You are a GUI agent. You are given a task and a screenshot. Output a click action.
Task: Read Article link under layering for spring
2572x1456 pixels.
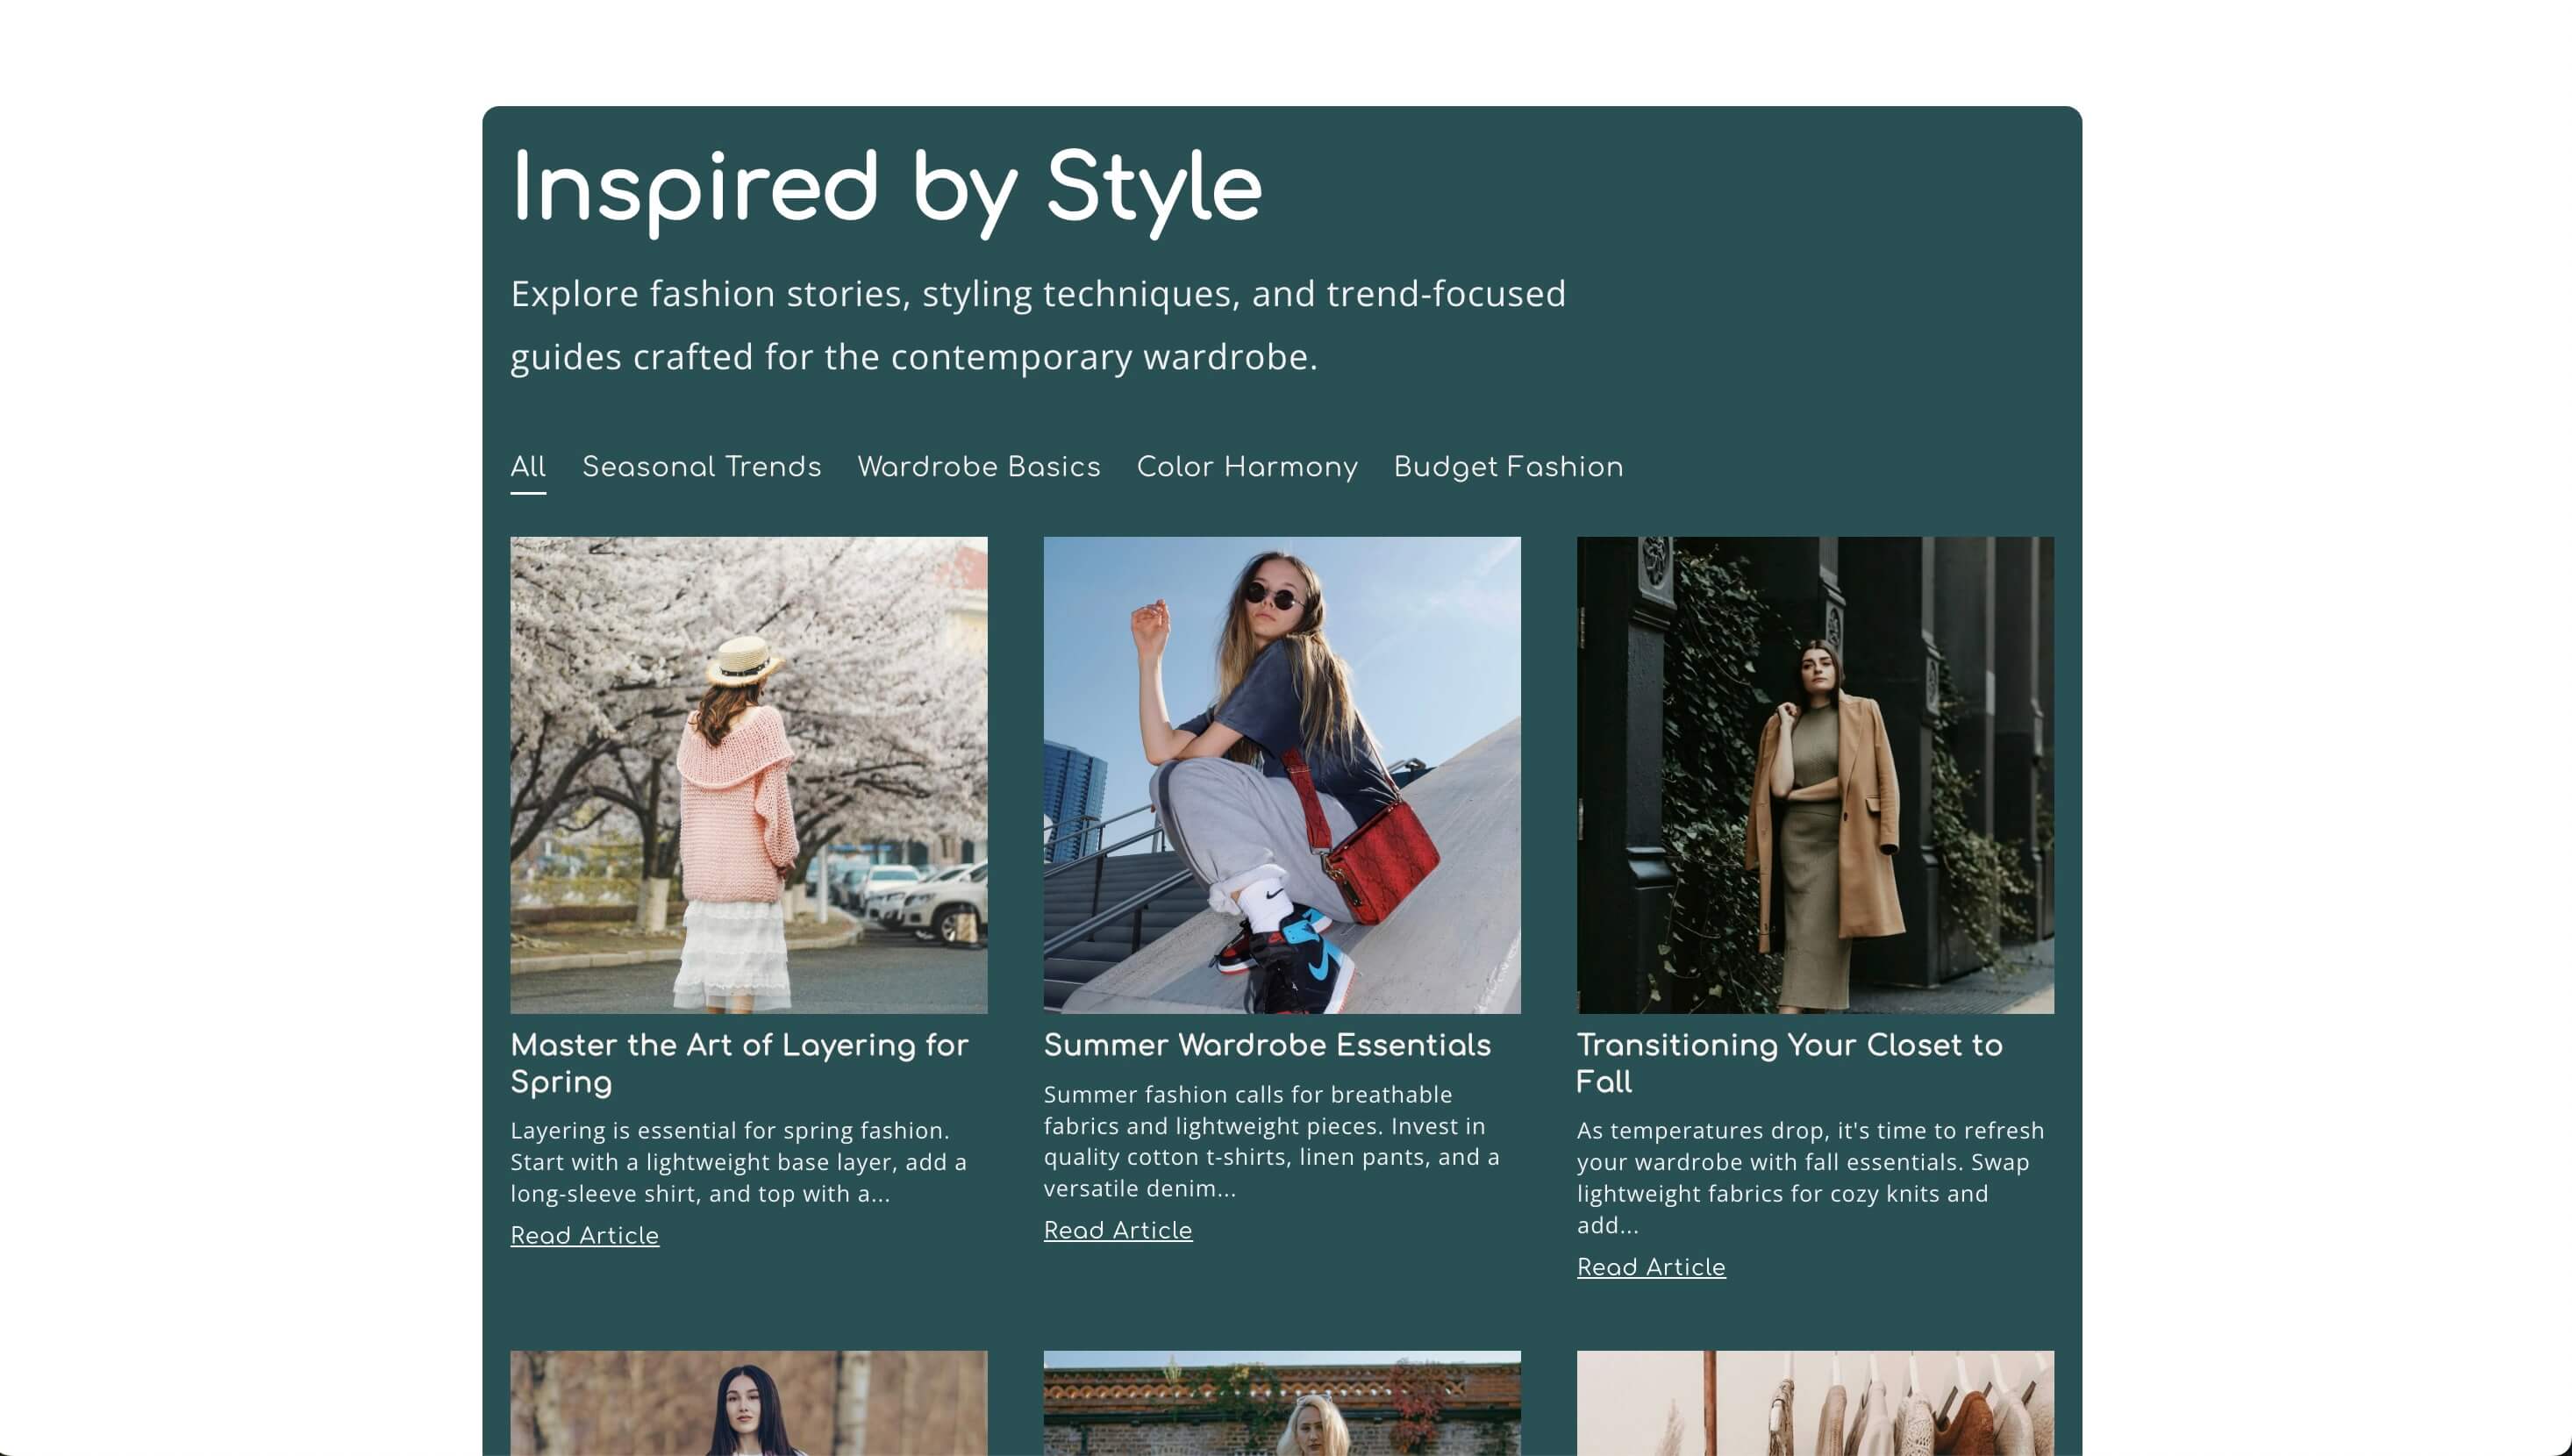584,1235
